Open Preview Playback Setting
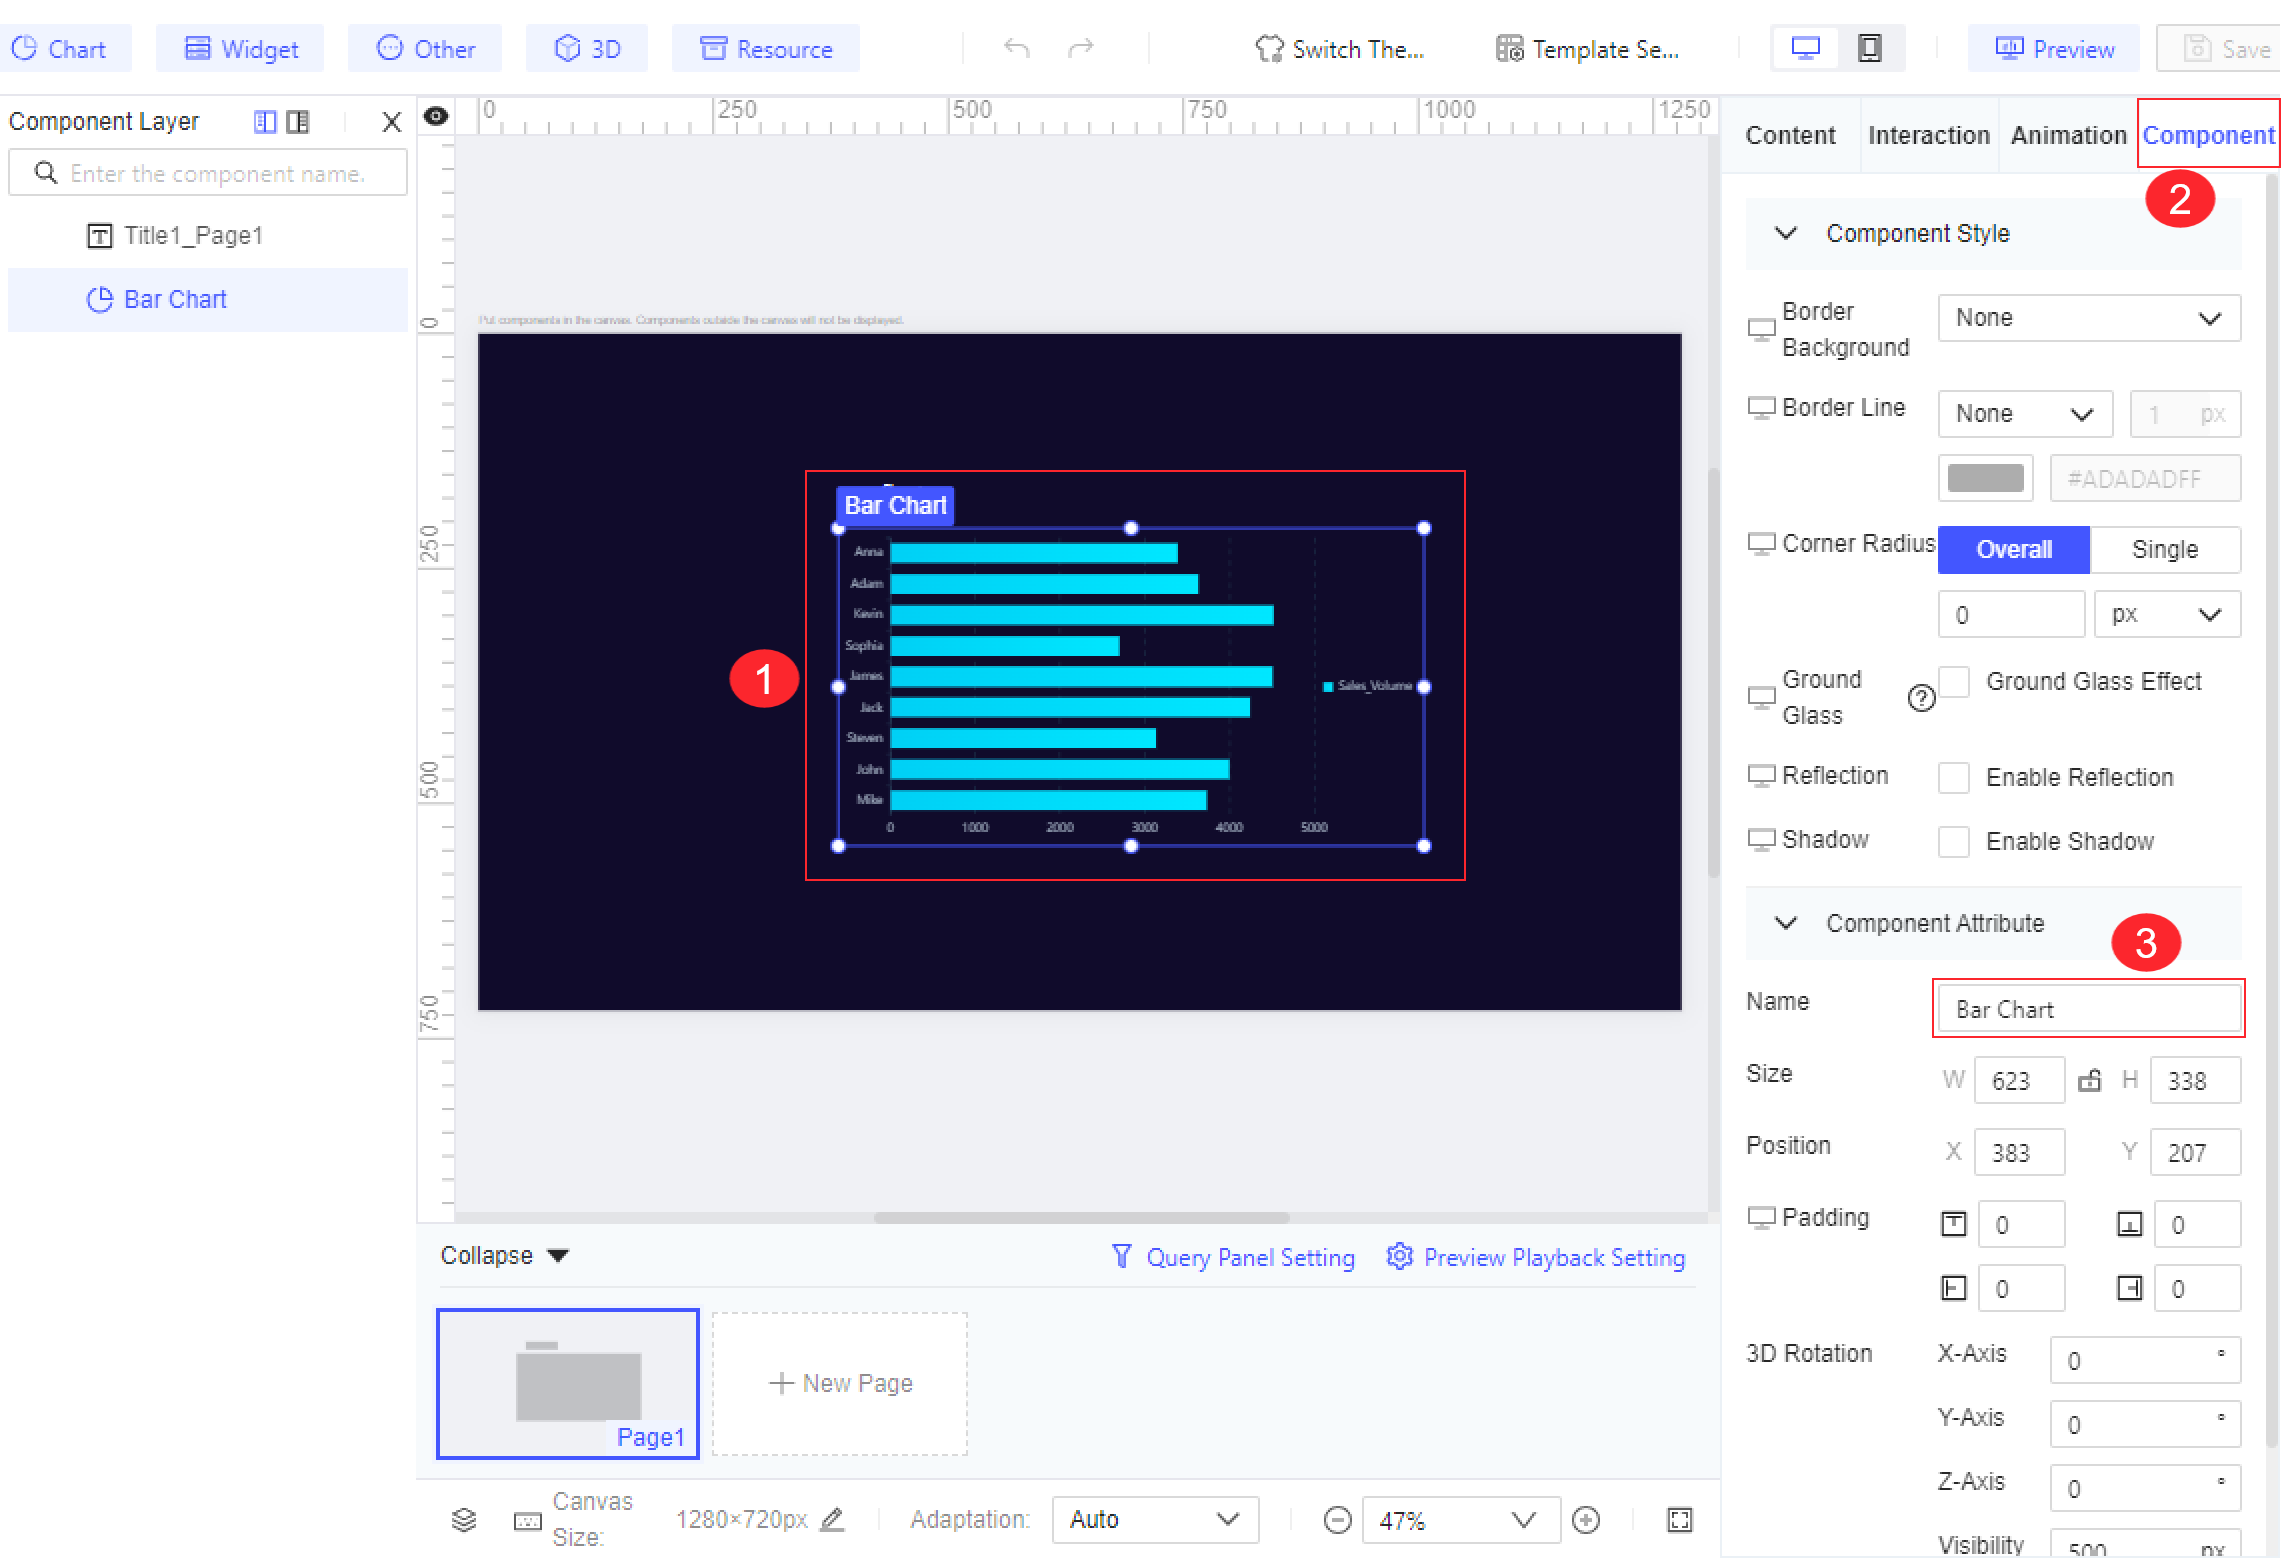 pos(1535,1257)
